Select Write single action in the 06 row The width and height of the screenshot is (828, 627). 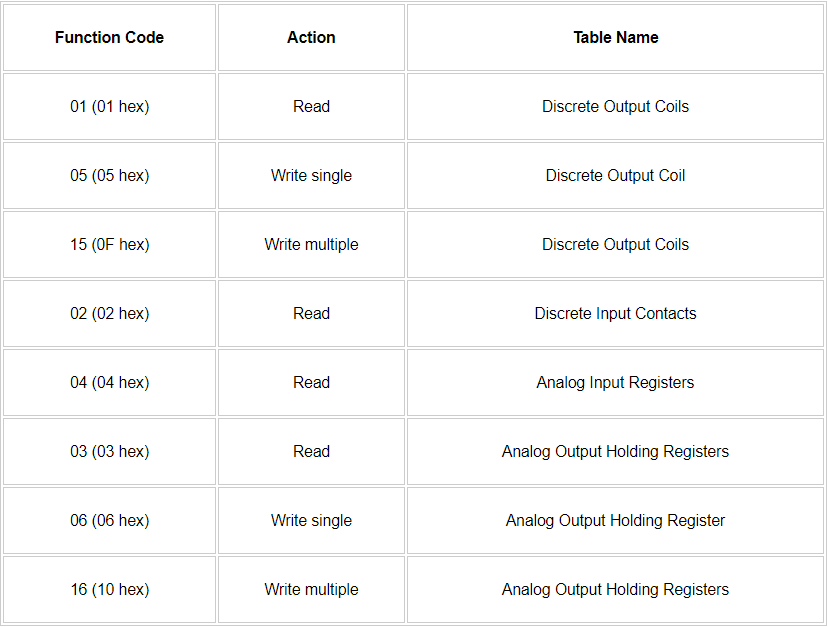(311, 520)
